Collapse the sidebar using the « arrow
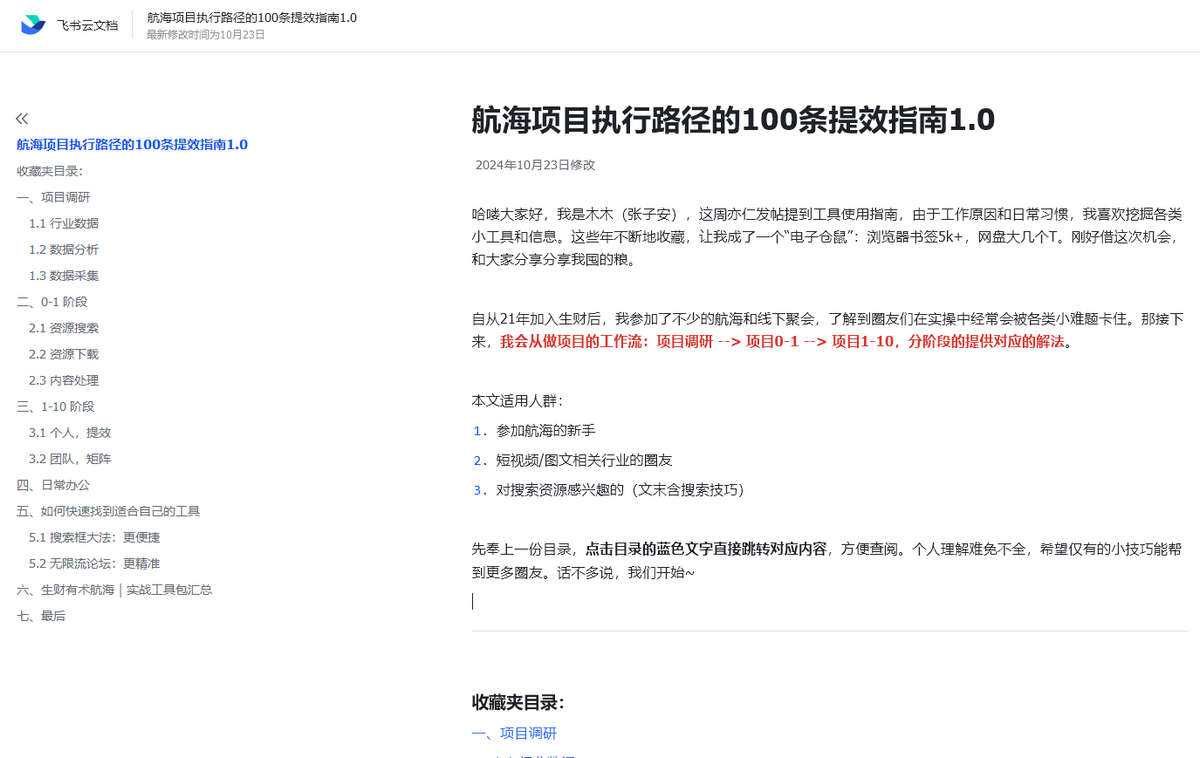The height and width of the screenshot is (758, 1200). coord(21,118)
